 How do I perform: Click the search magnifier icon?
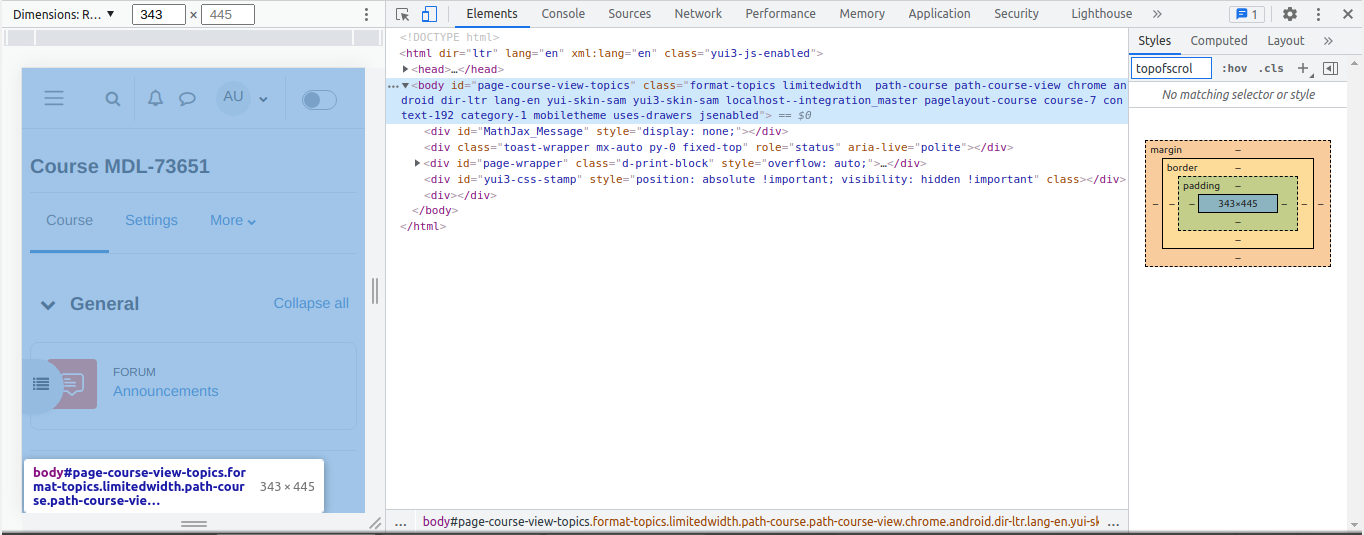pos(113,99)
